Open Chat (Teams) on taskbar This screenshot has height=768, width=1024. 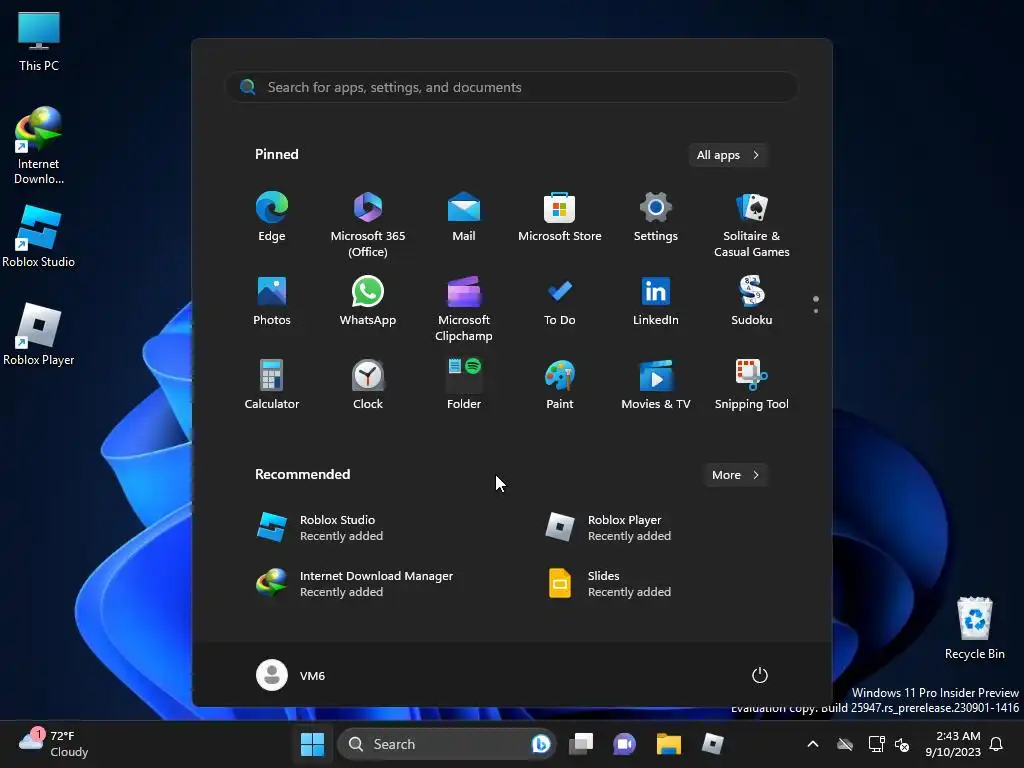pyautogui.click(x=624, y=744)
